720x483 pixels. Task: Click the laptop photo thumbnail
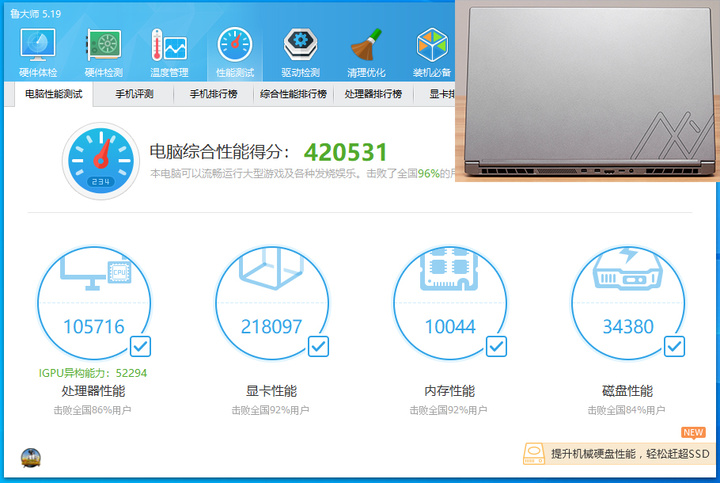[x=587, y=91]
